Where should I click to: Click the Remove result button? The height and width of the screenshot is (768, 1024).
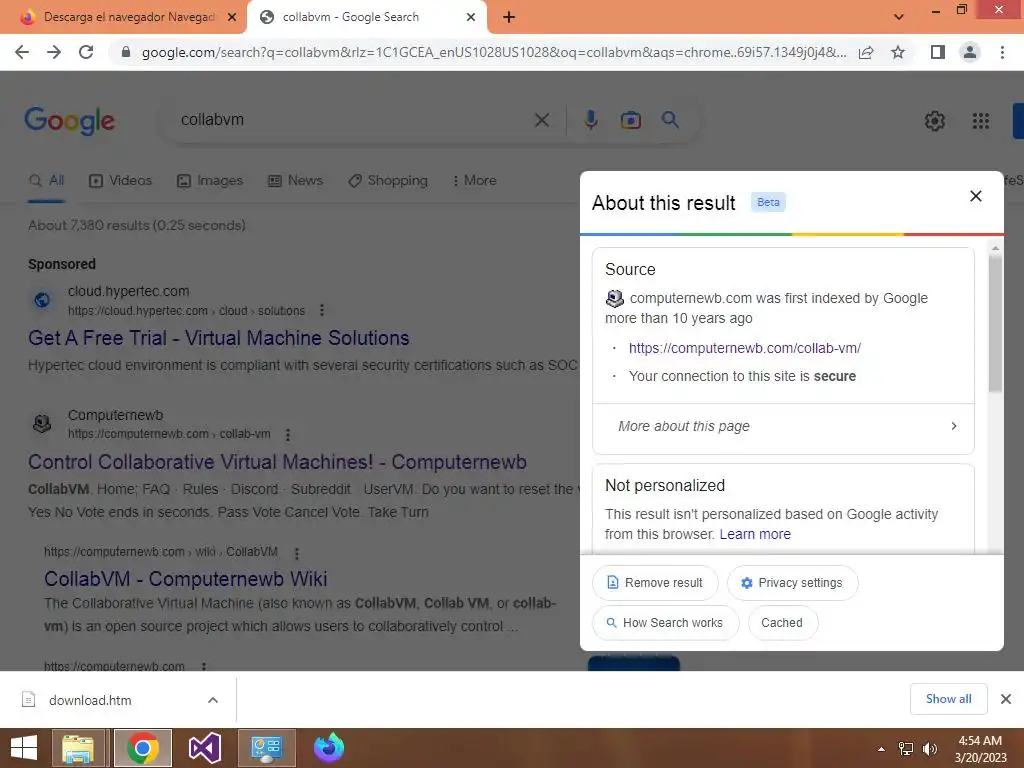(655, 583)
